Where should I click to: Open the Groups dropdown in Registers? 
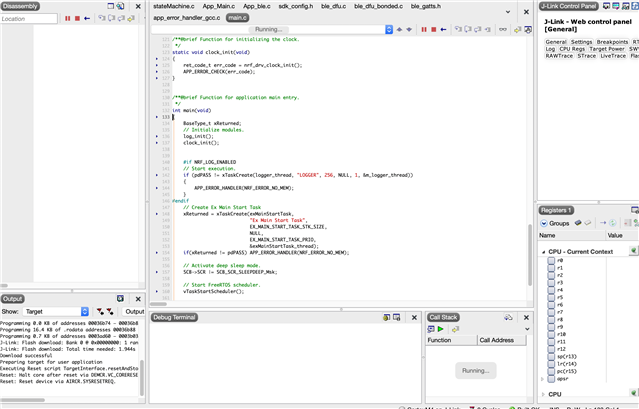pyautogui.click(x=555, y=223)
